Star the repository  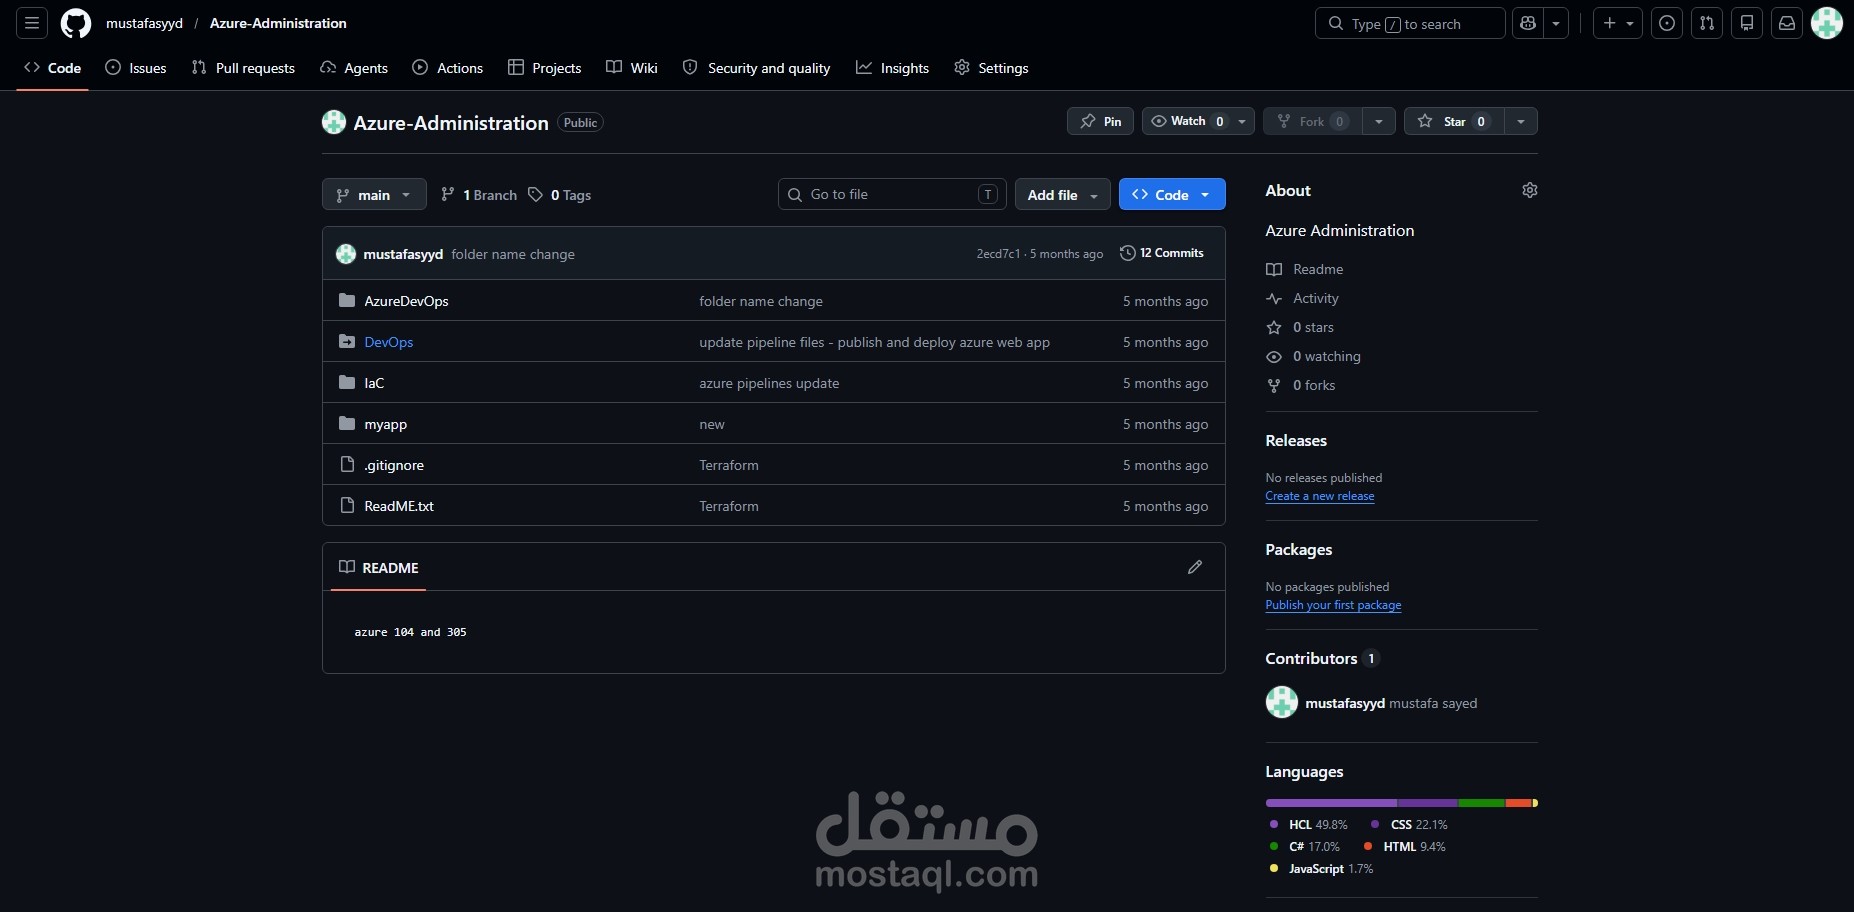[x=1453, y=121]
